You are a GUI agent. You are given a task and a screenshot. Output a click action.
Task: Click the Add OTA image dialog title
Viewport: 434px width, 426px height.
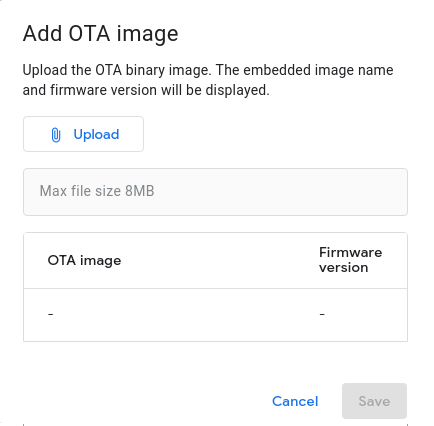tap(100, 34)
